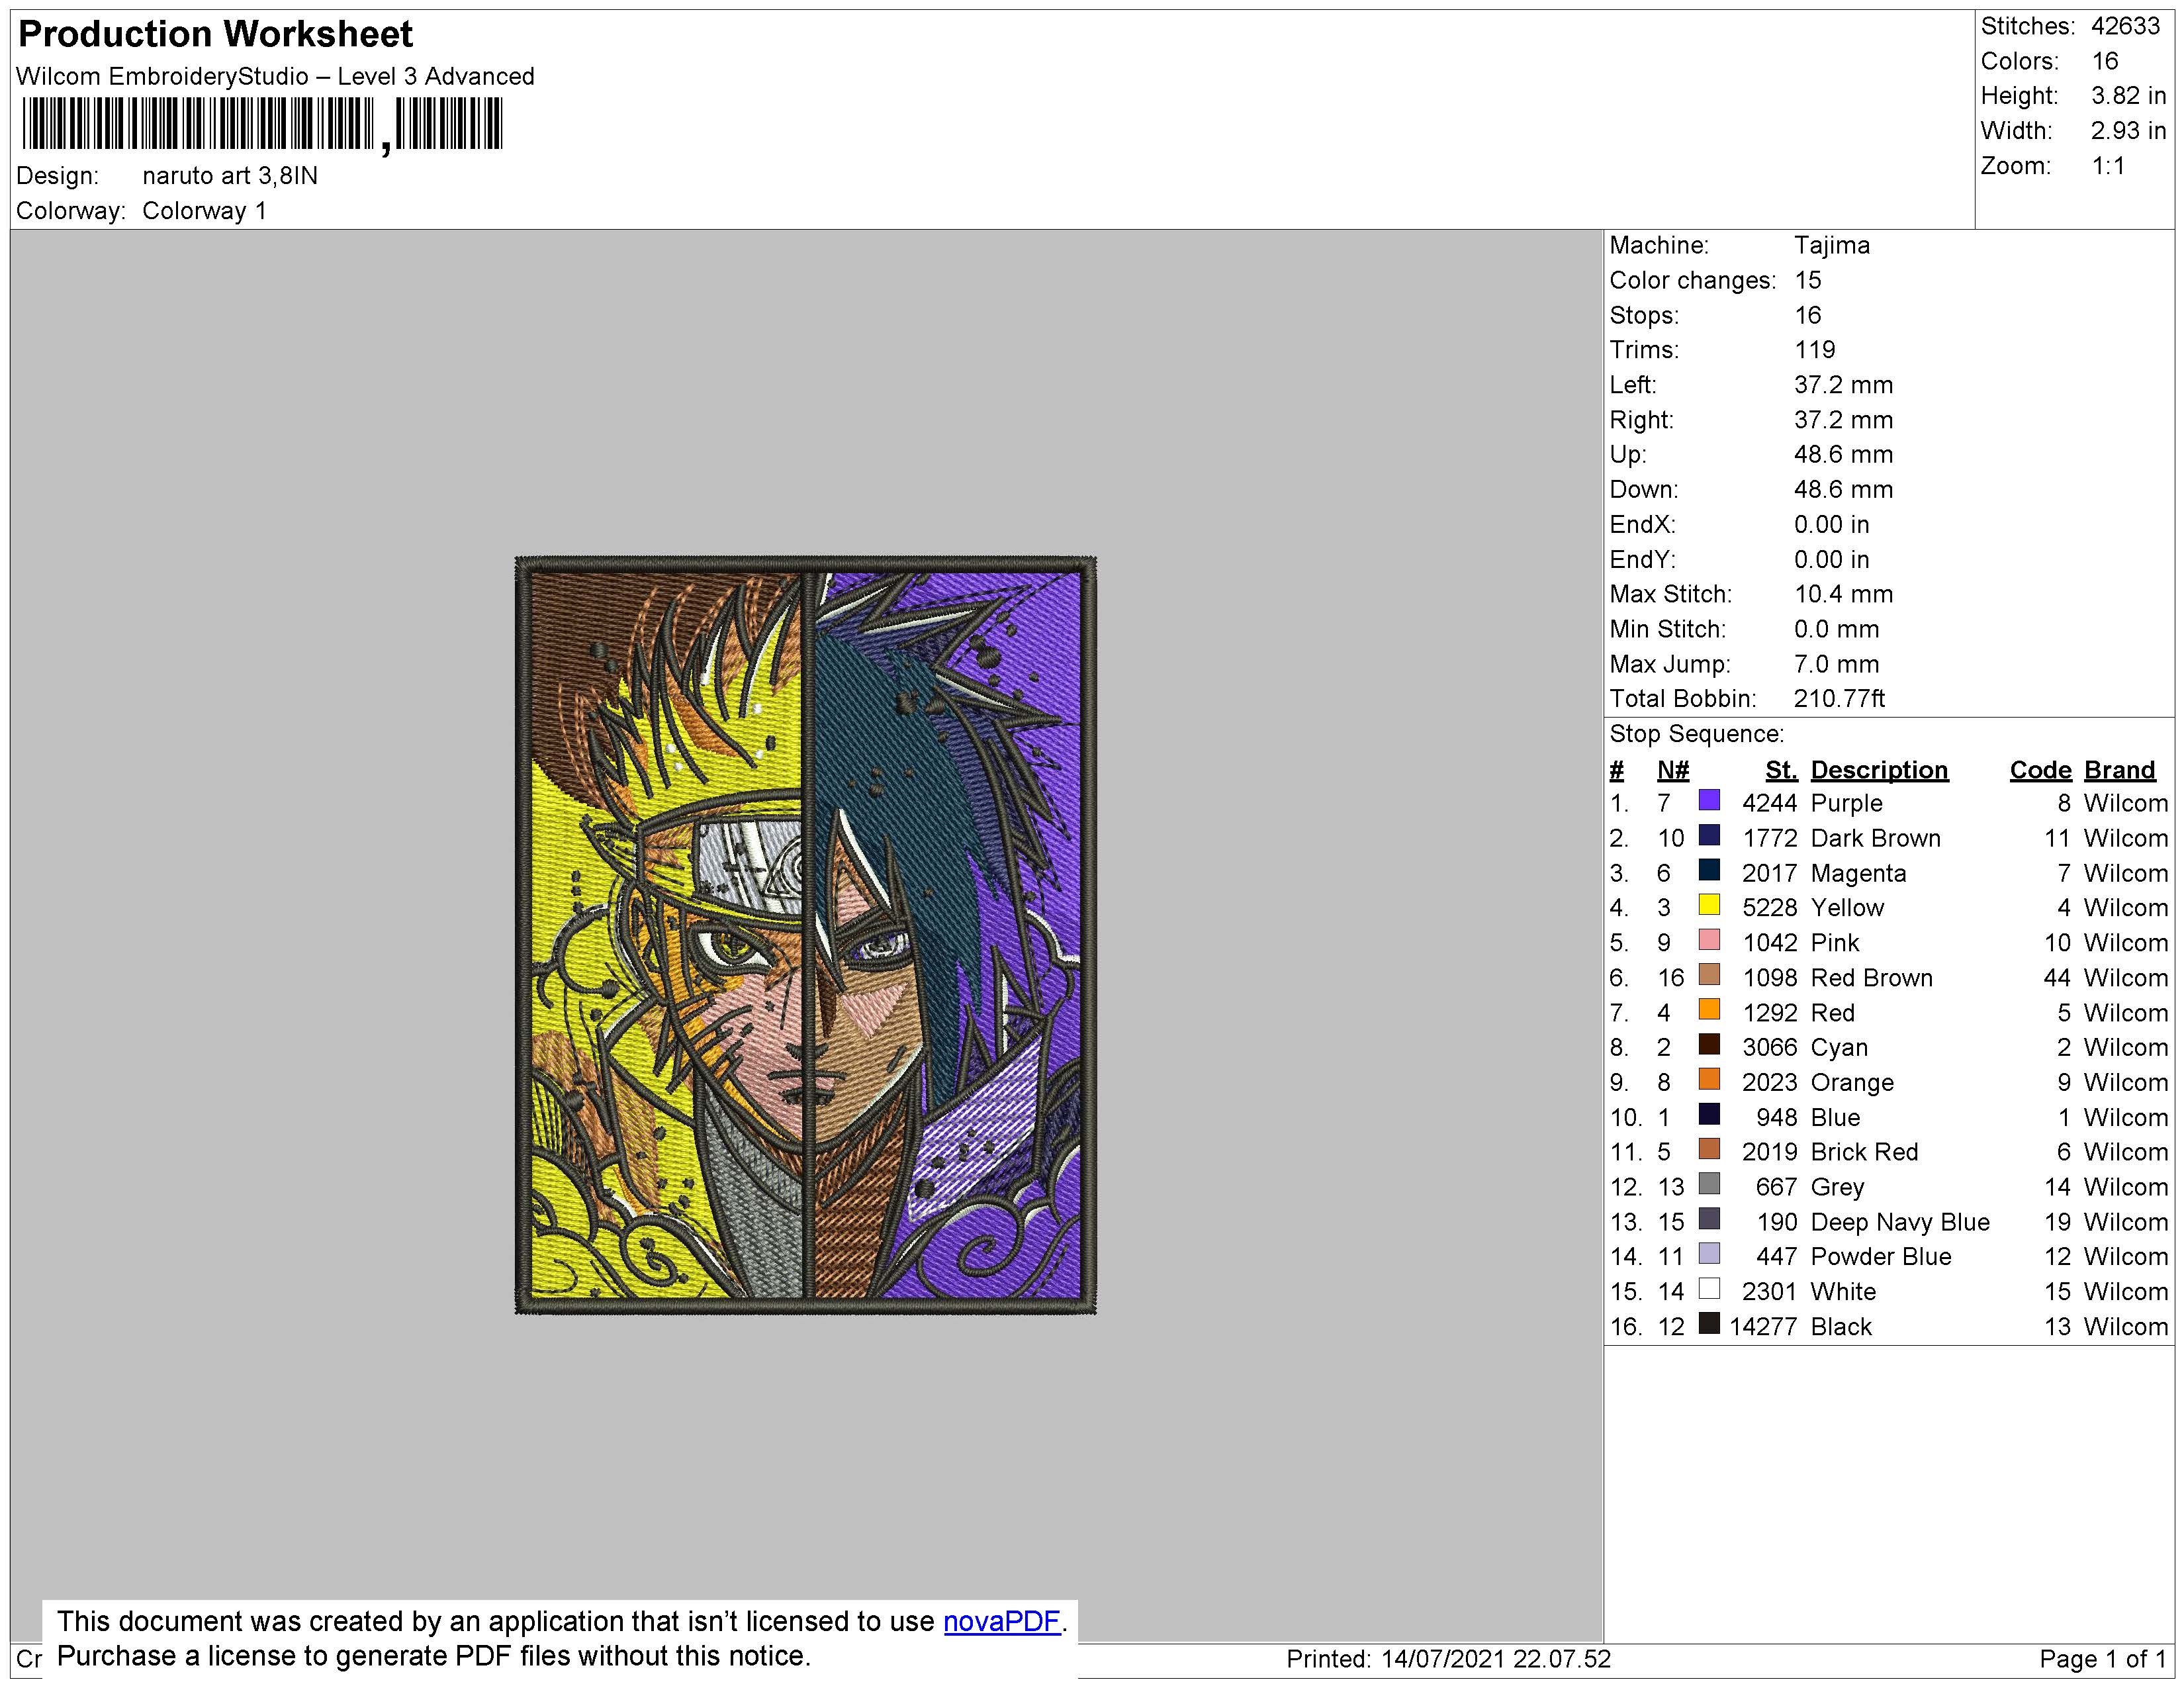This screenshot has height=1688, width=2184.
Task: Click the Powder Blue color swatch
Action: (1710, 1255)
